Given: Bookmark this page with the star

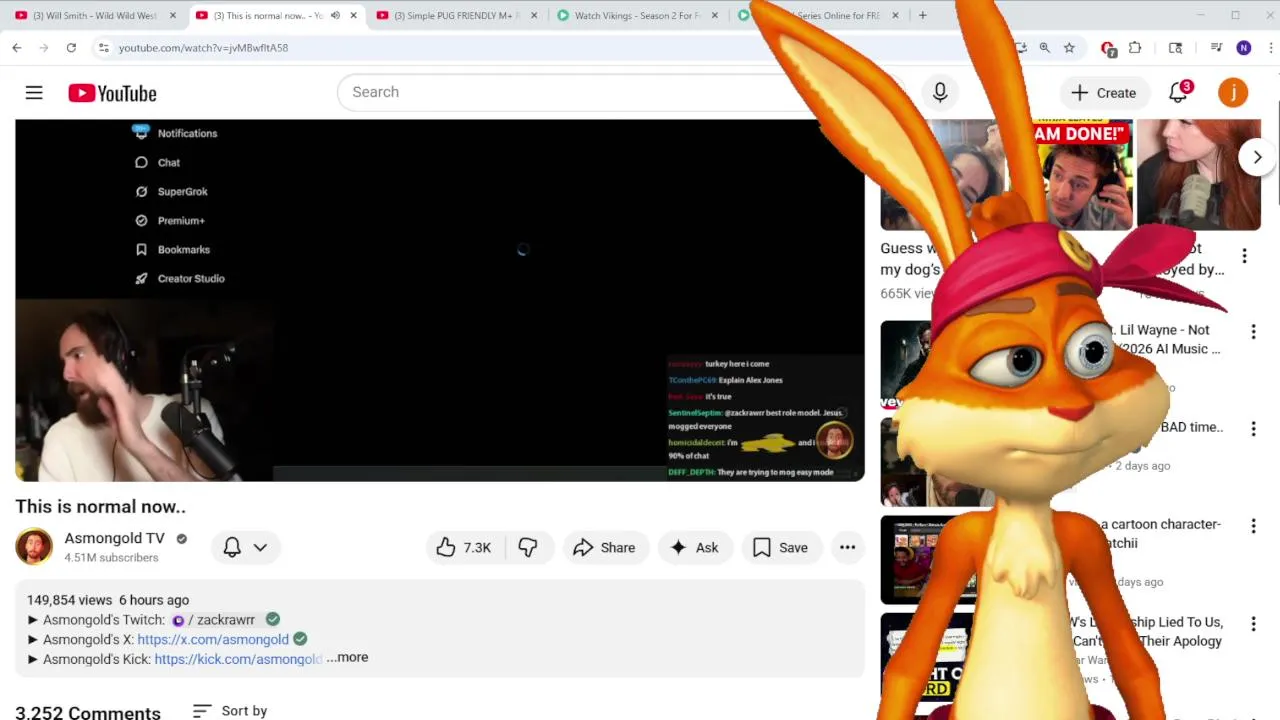Looking at the screenshot, I should (x=1069, y=47).
